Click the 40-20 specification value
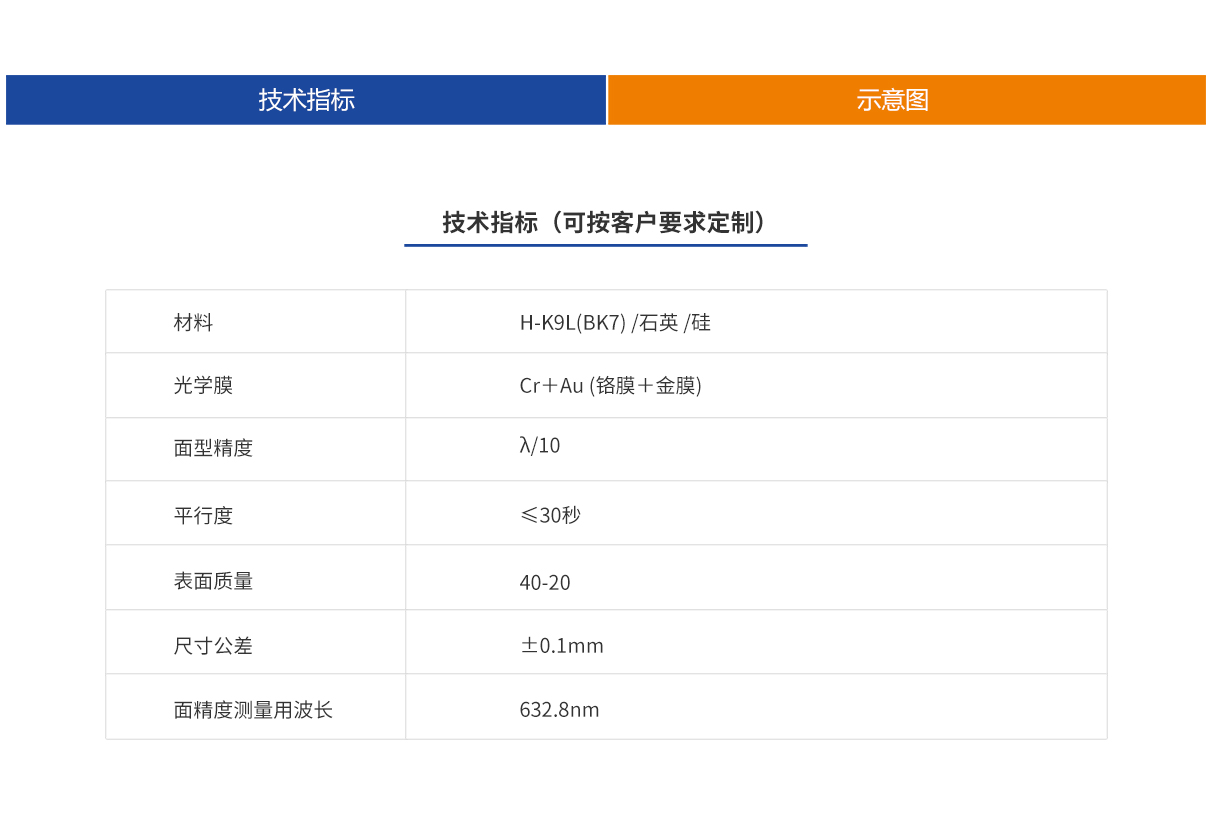Viewport: 1206px width, 840px height. coord(544,582)
